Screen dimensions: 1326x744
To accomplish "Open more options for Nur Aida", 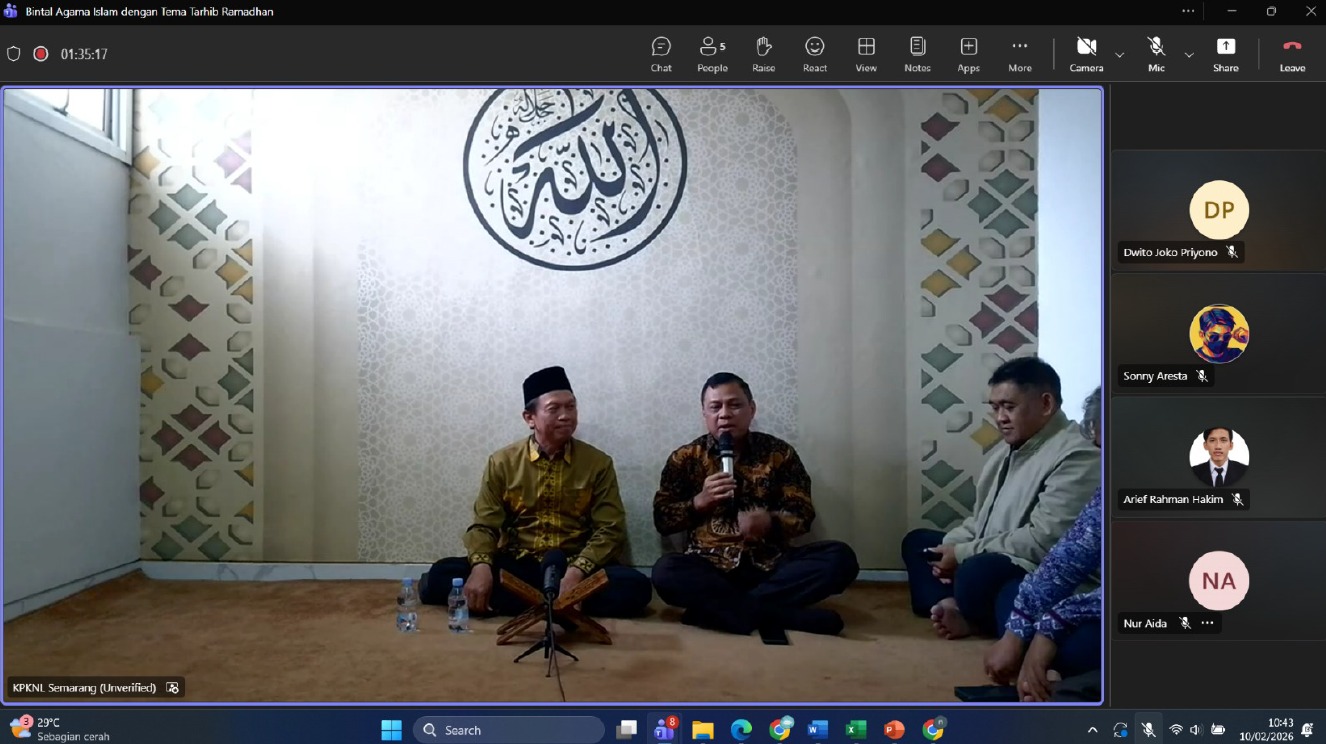I will (1207, 623).
